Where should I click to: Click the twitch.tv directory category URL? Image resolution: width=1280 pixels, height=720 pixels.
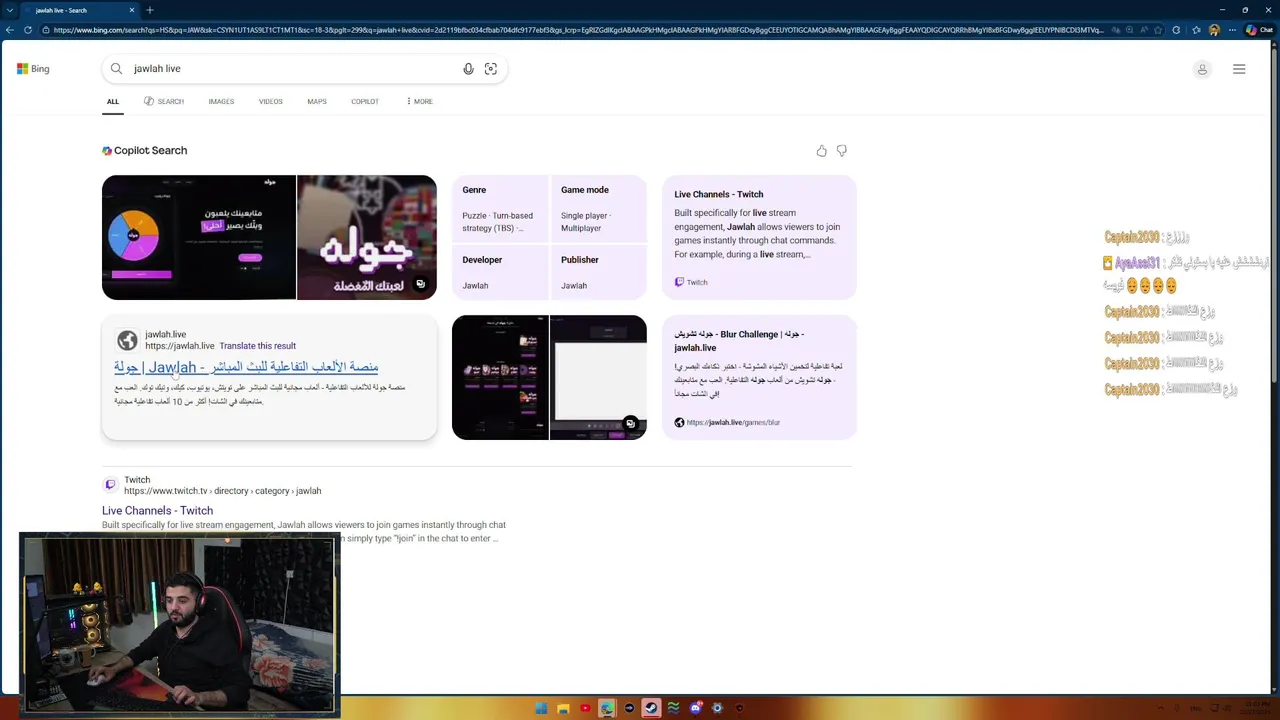tap(222, 491)
